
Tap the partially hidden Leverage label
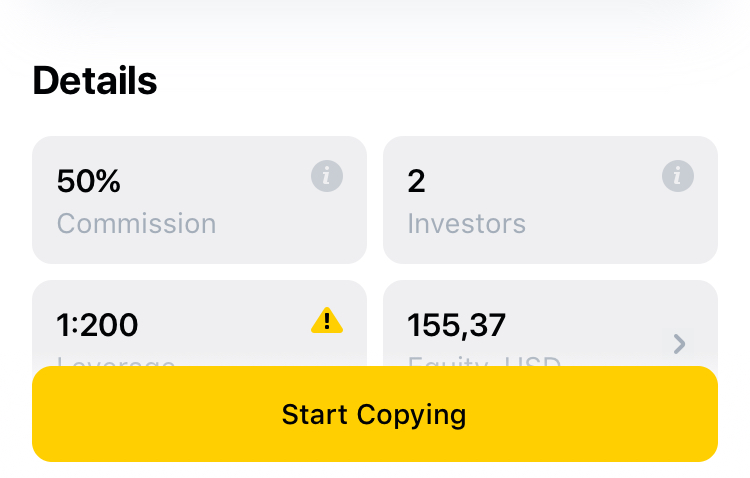coord(116,362)
